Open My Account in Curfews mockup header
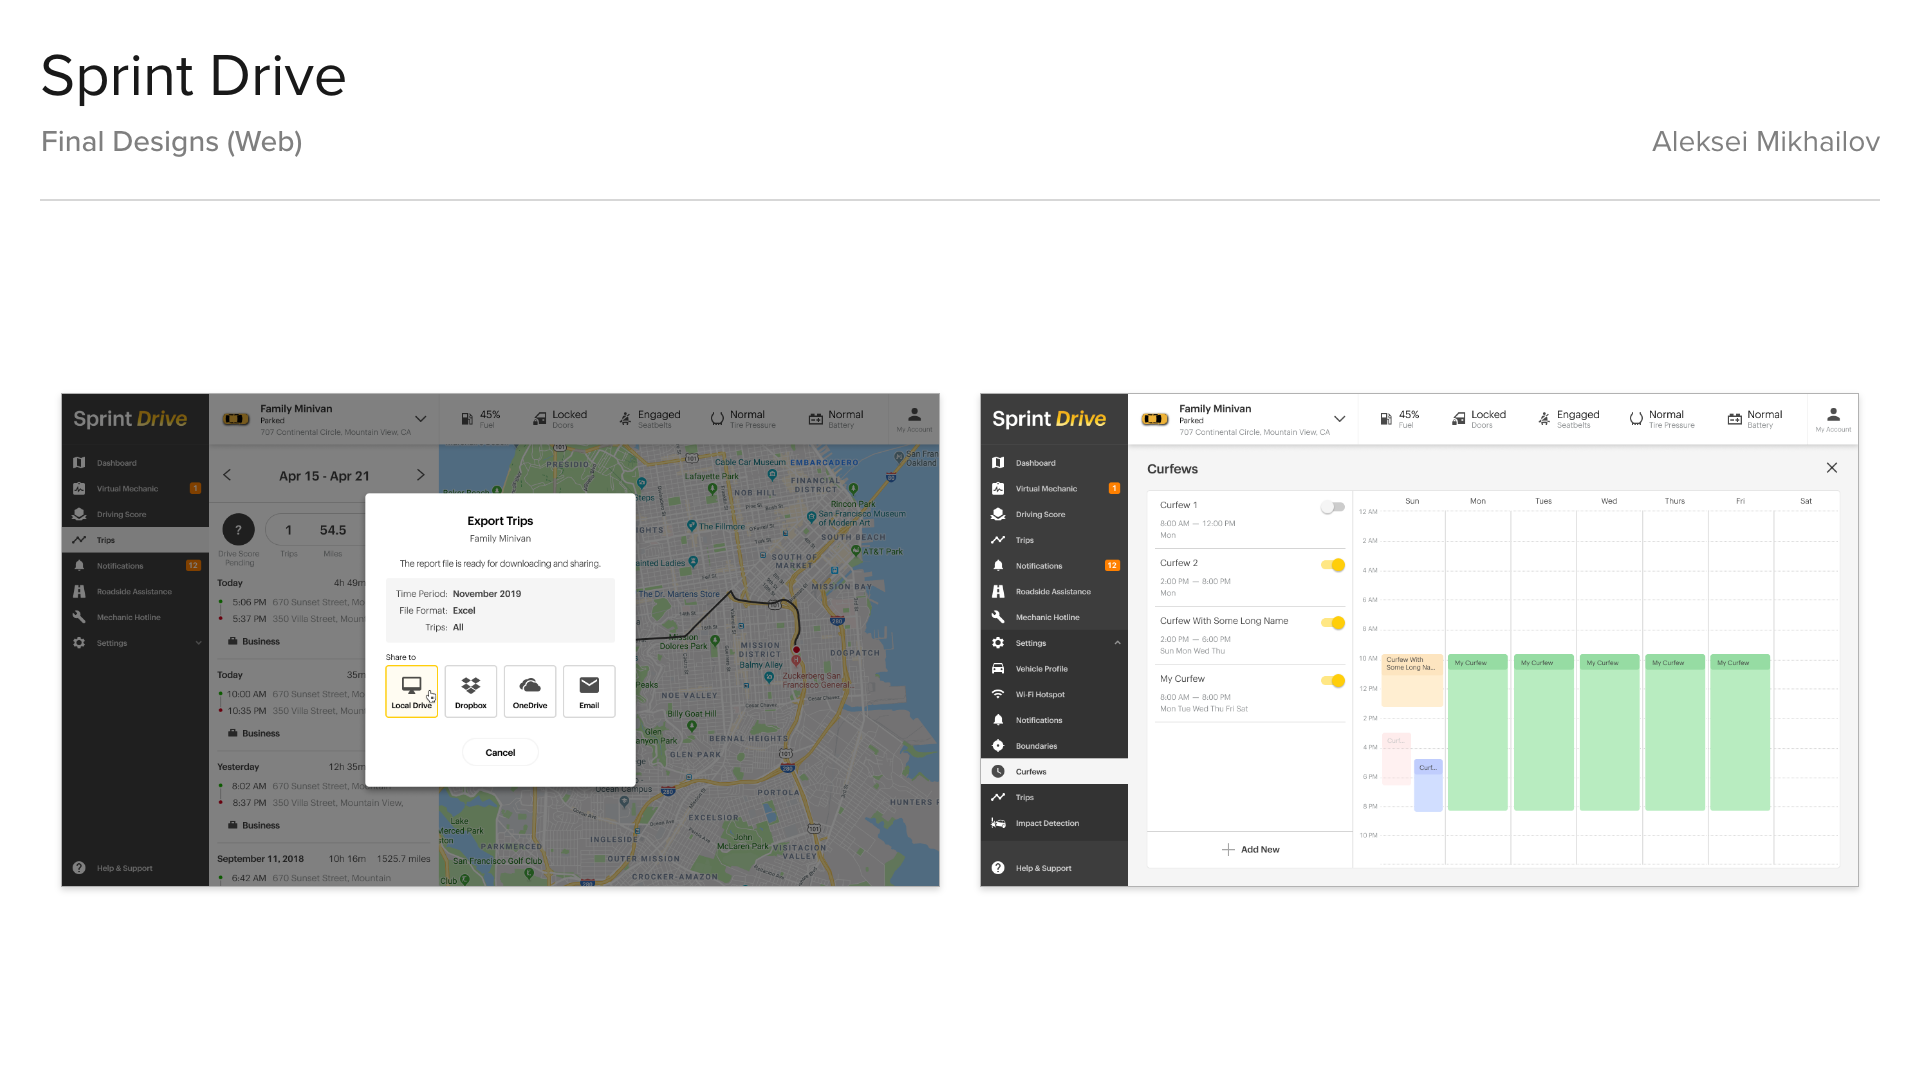The width and height of the screenshot is (1920, 1080). (1833, 419)
